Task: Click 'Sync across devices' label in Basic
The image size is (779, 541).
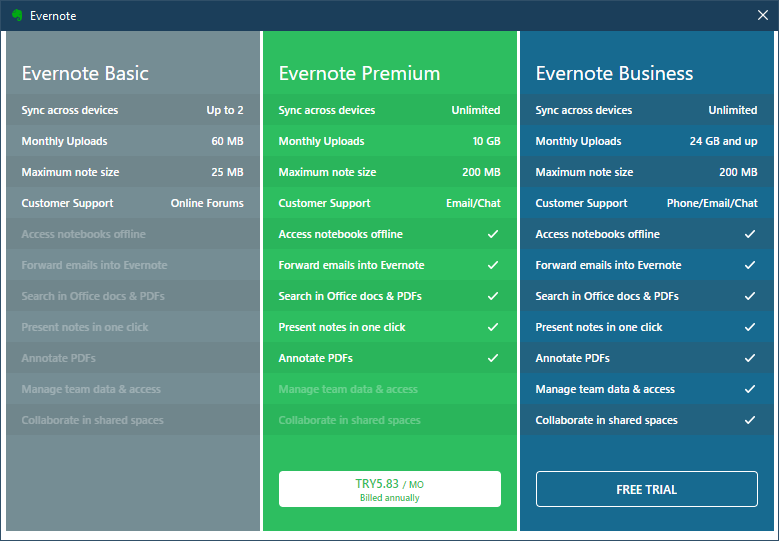Action: pyautogui.click(x=70, y=110)
